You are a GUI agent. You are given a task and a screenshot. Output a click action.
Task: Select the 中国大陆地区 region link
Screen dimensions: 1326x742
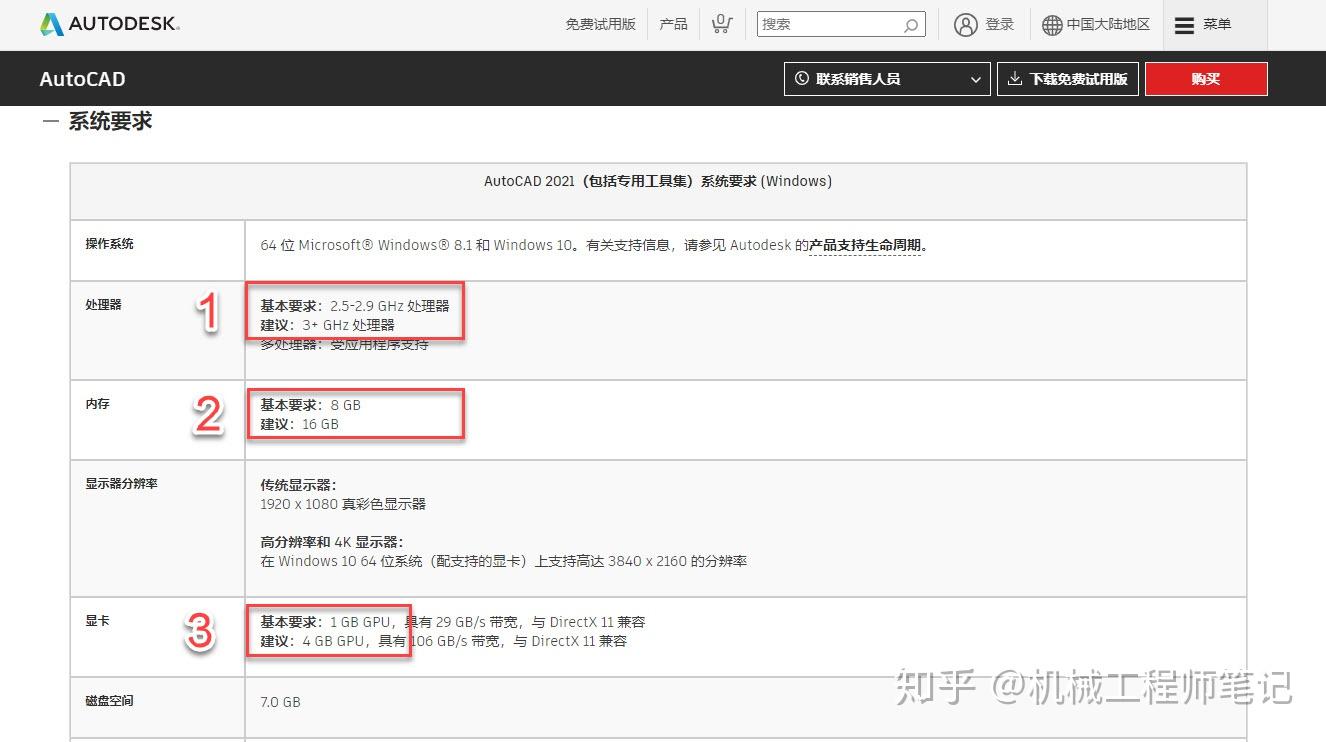tap(1108, 25)
